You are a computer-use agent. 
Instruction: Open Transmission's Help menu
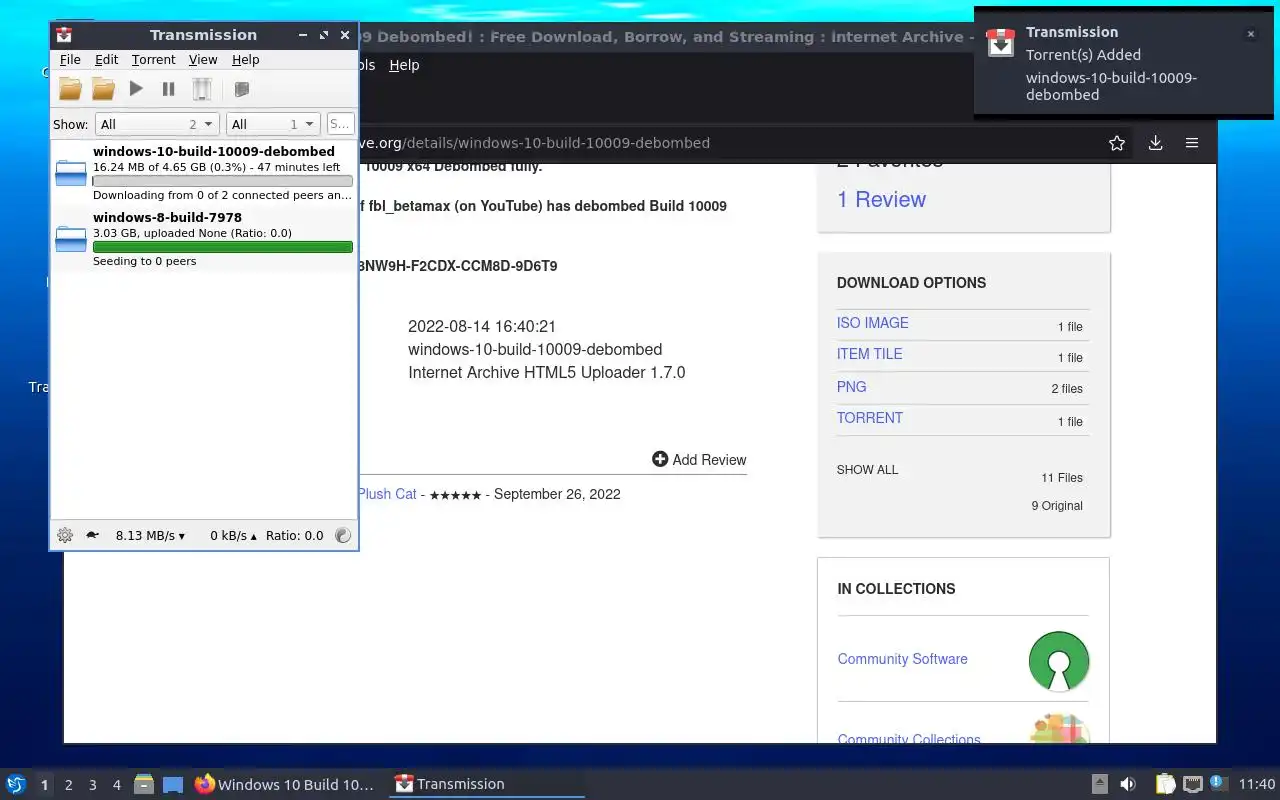pyautogui.click(x=245, y=60)
